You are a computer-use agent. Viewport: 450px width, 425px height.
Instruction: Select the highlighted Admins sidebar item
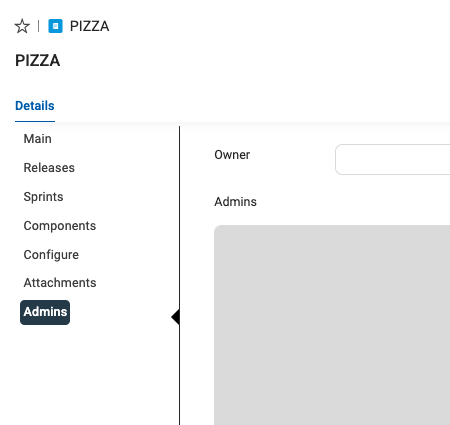[x=45, y=312]
